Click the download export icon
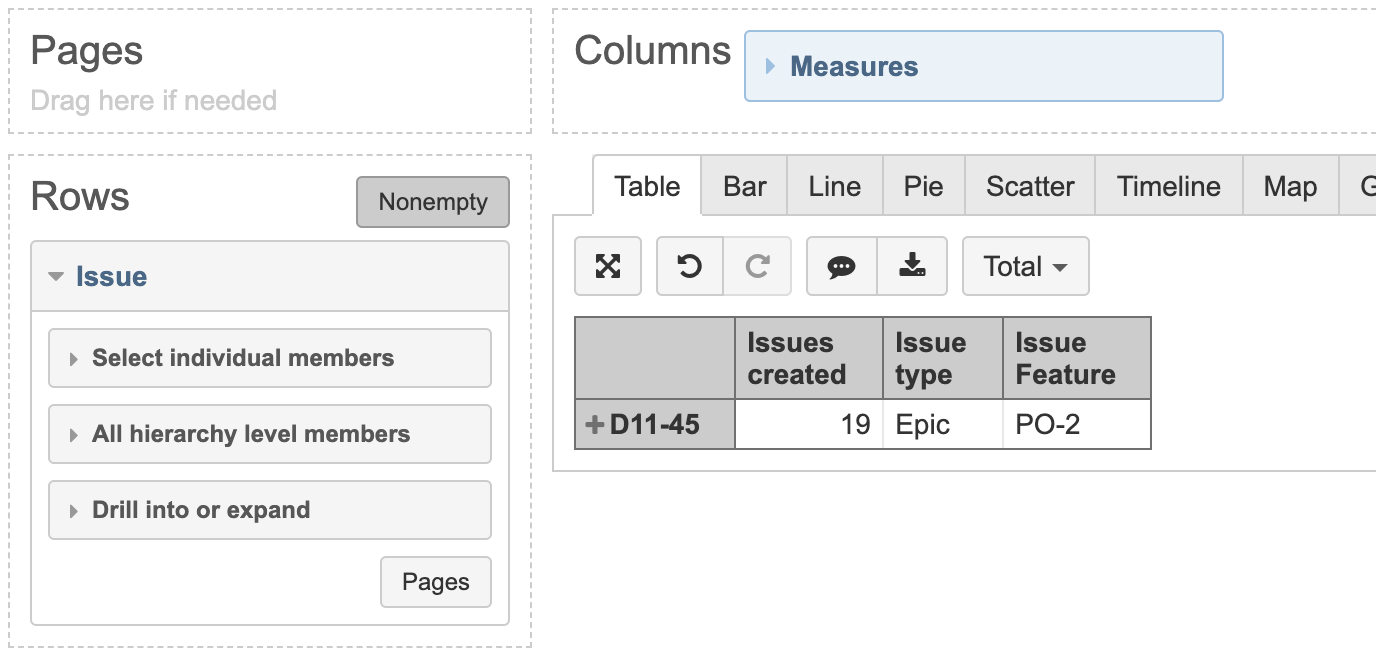The width and height of the screenshot is (1376, 656). (912, 266)
